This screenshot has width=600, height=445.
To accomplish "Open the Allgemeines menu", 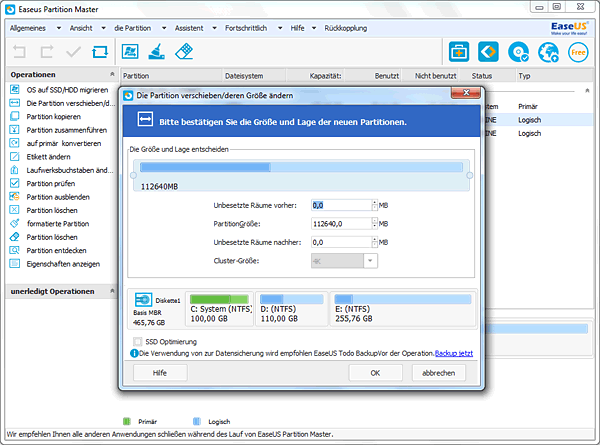I will click(28, 28).
